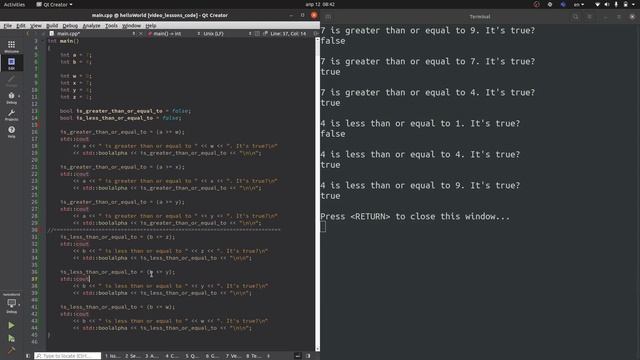Open the clock and calendar in top bar

pos(320,4)
